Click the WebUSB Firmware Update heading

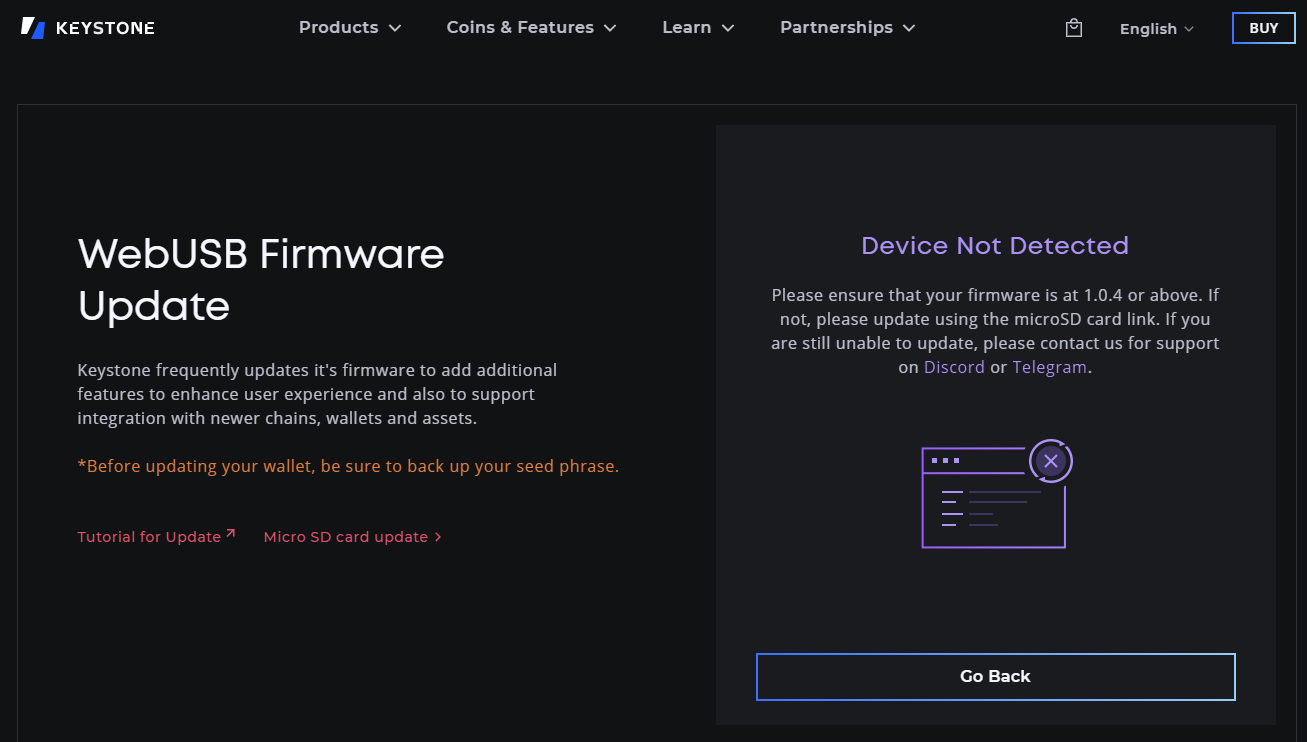coord(261,280)
